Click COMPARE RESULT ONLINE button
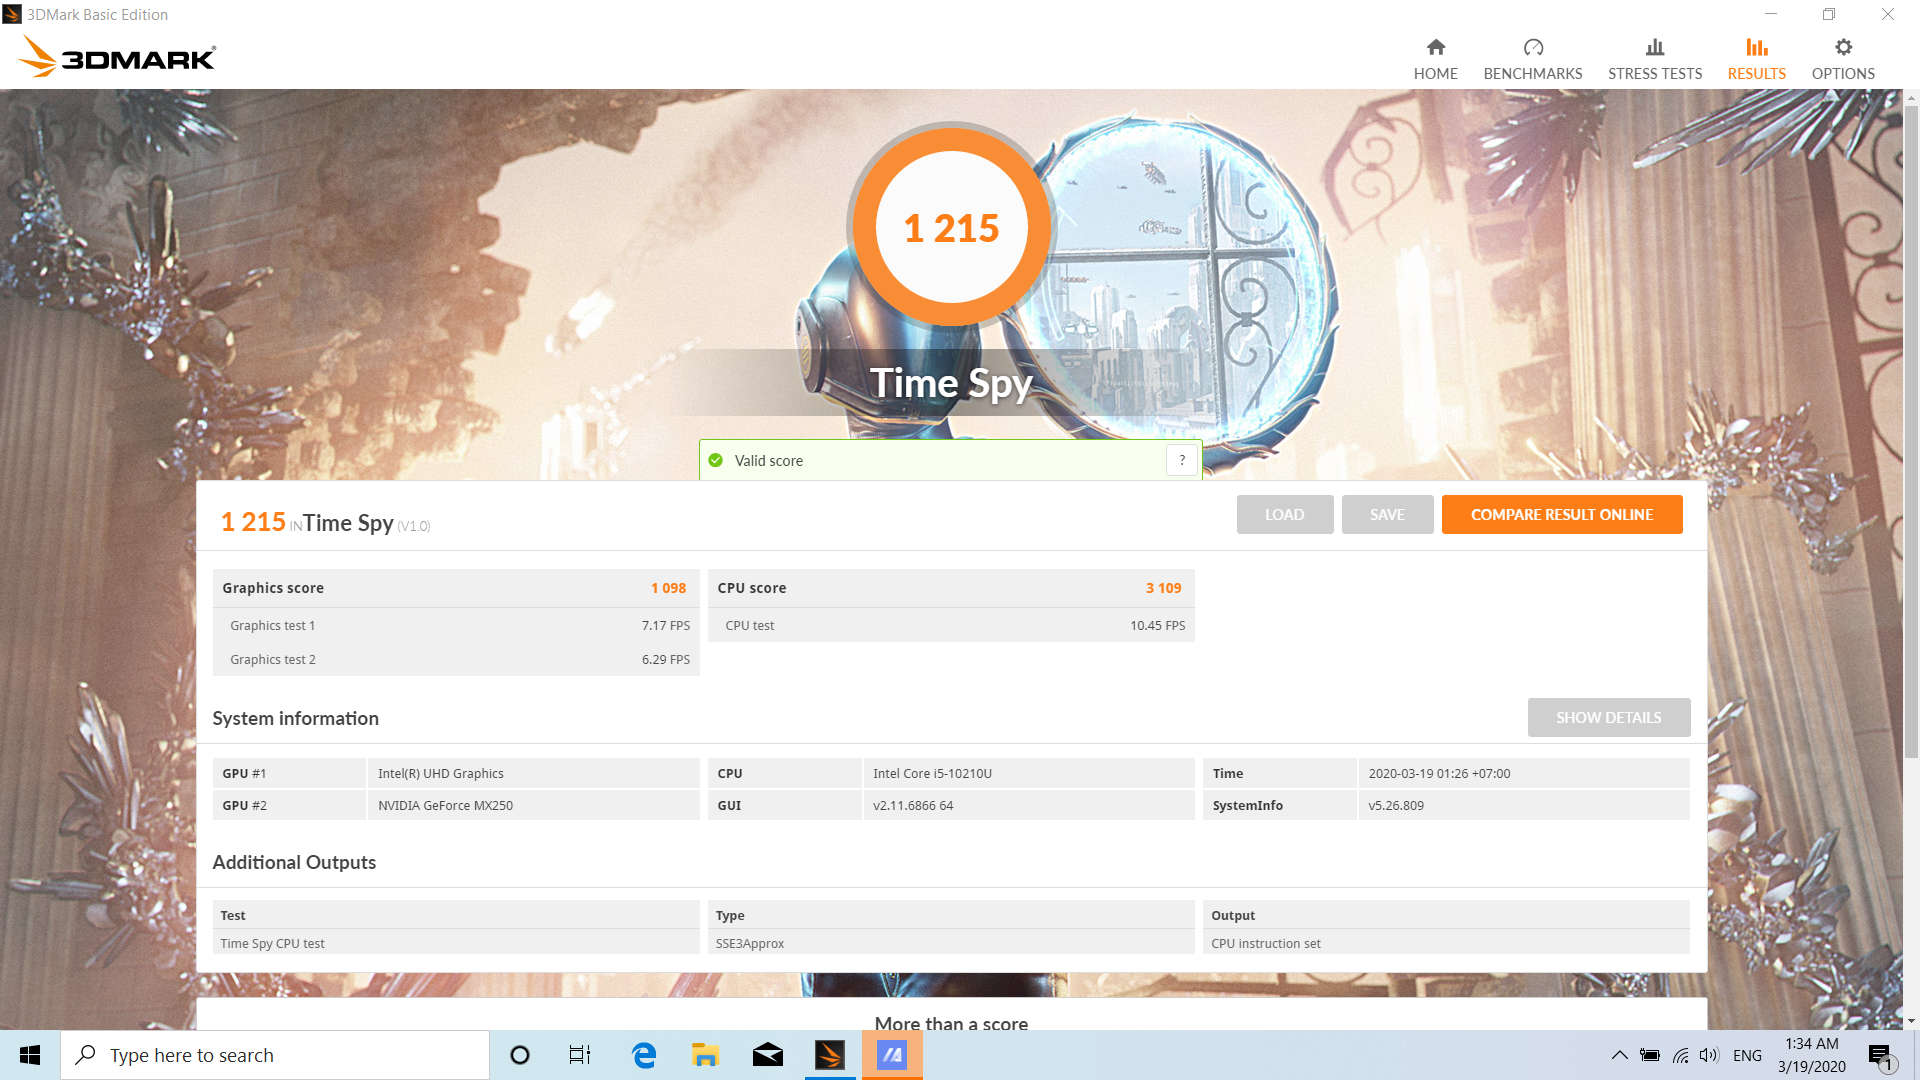Viewport: 1920px width, 1080px height. [x=1561, y=515]
